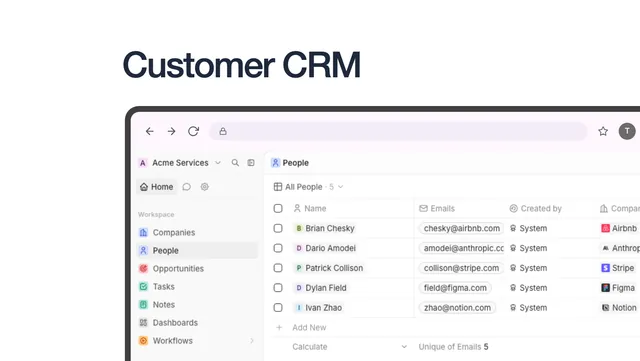
Task: Open Ivan Zhao's record
Action: click(318, 308)
